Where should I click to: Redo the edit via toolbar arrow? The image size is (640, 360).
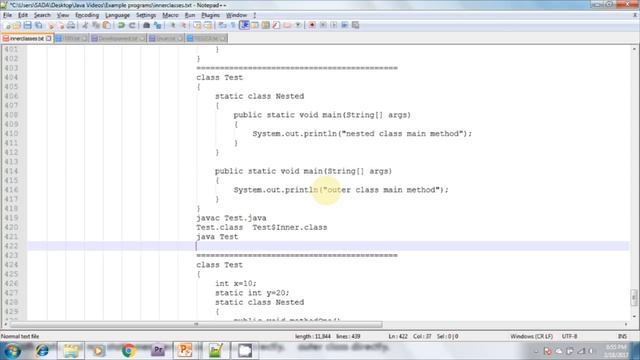tap(132, 25)
